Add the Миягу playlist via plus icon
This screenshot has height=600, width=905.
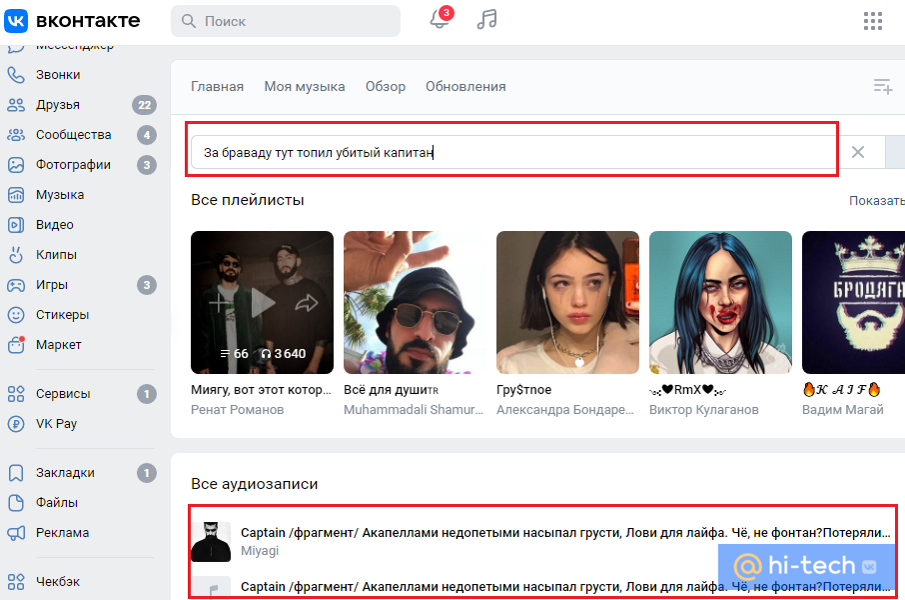click(x=218, y=302)
